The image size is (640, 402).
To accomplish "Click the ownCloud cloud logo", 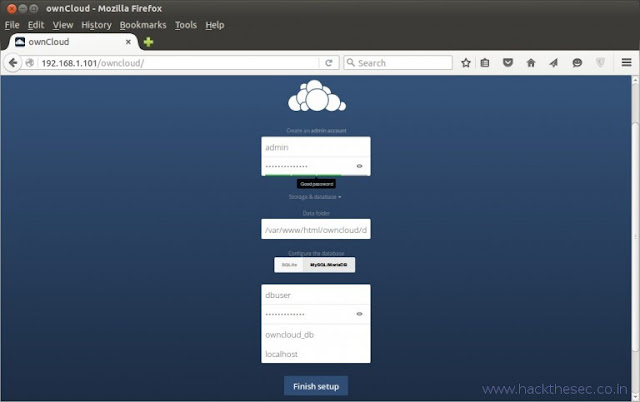I will pyautogui.click(x=317, y=96).
